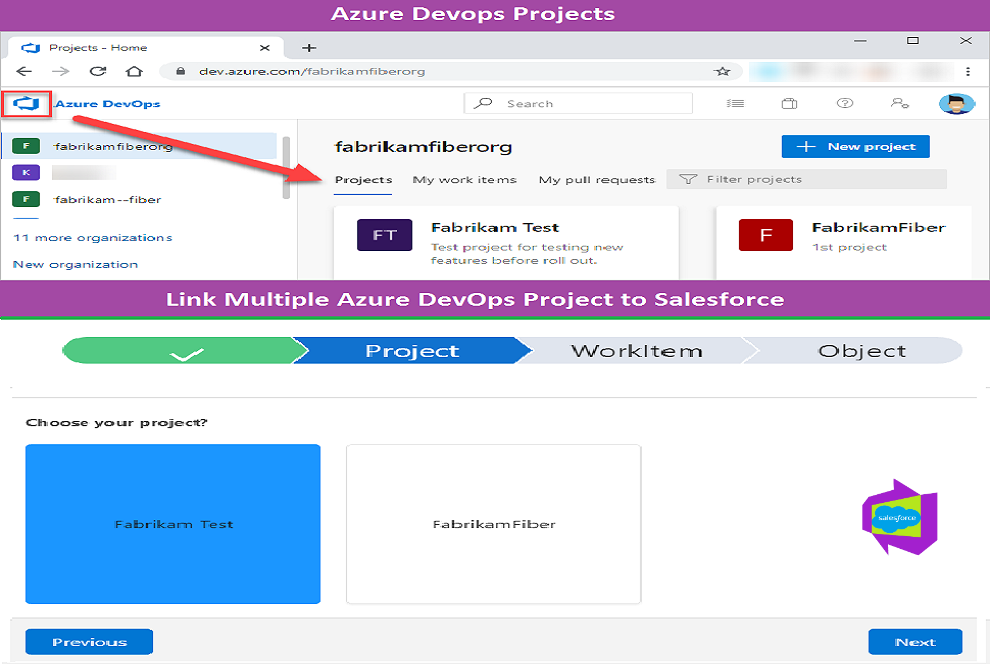The width and height of the screenshot is (990, 666).
Task: Select the FabrikamFiber project card
Action: (x=493, y=523)
